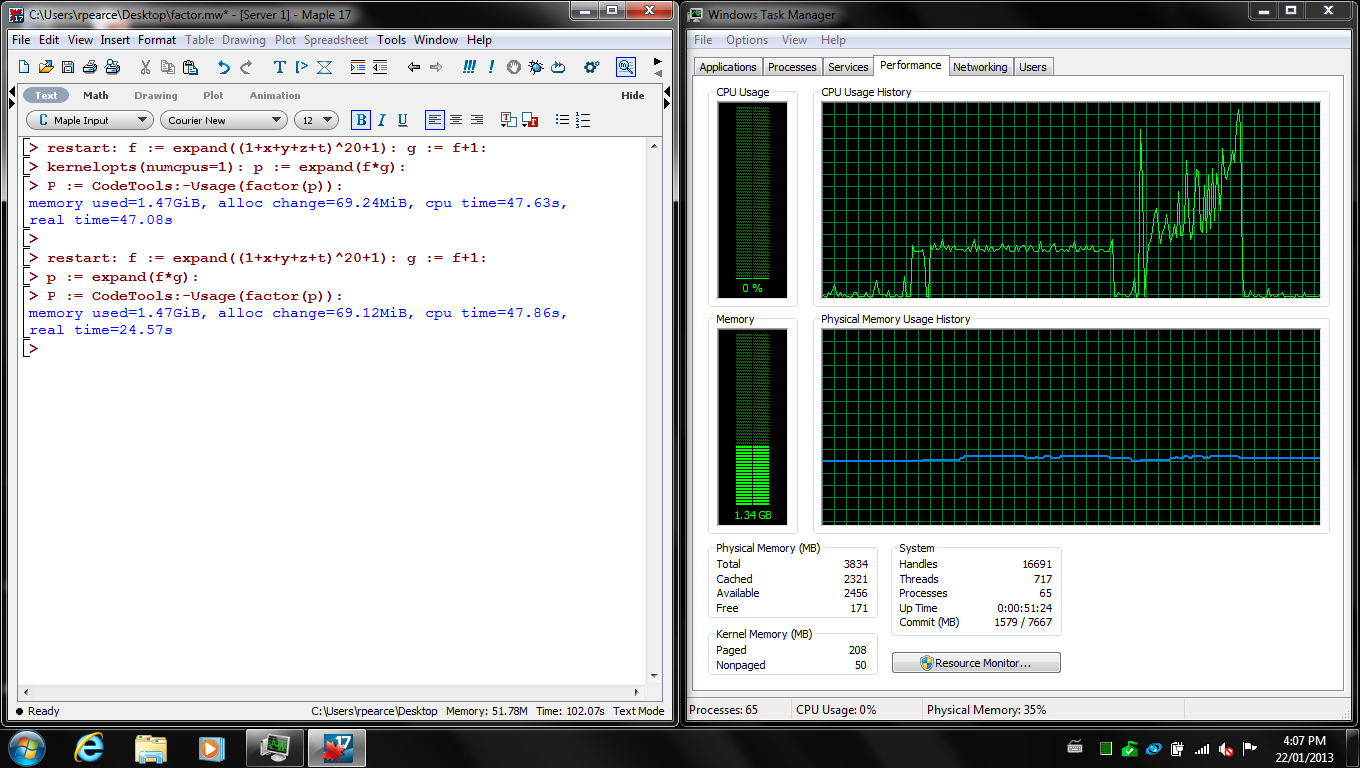
Task: Insert a bulleted list in Maple
Action: tap(563, 120)
